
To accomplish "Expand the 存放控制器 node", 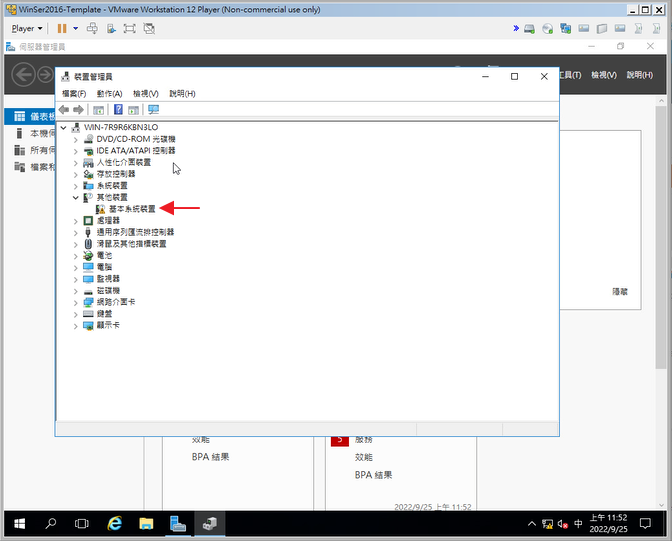I will click(x=75, y=174).
